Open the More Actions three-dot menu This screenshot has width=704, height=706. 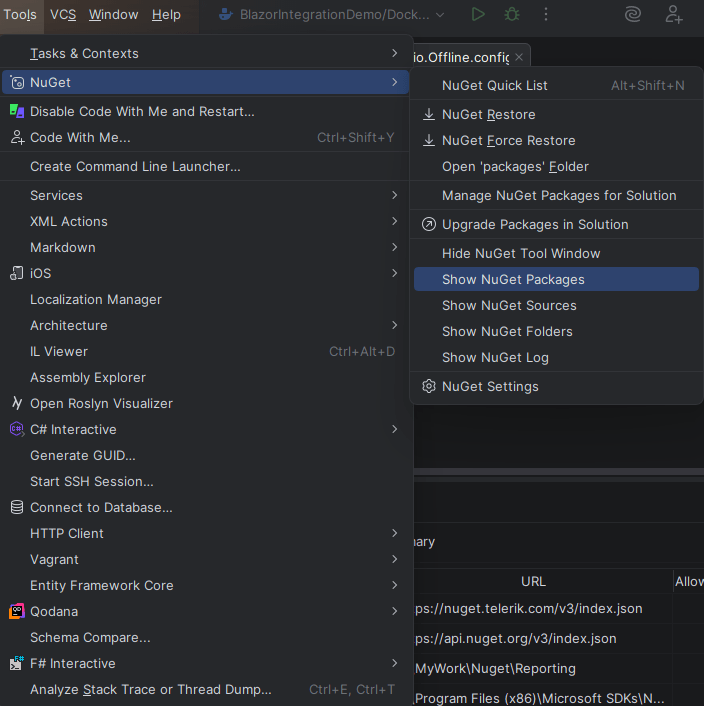546,14
